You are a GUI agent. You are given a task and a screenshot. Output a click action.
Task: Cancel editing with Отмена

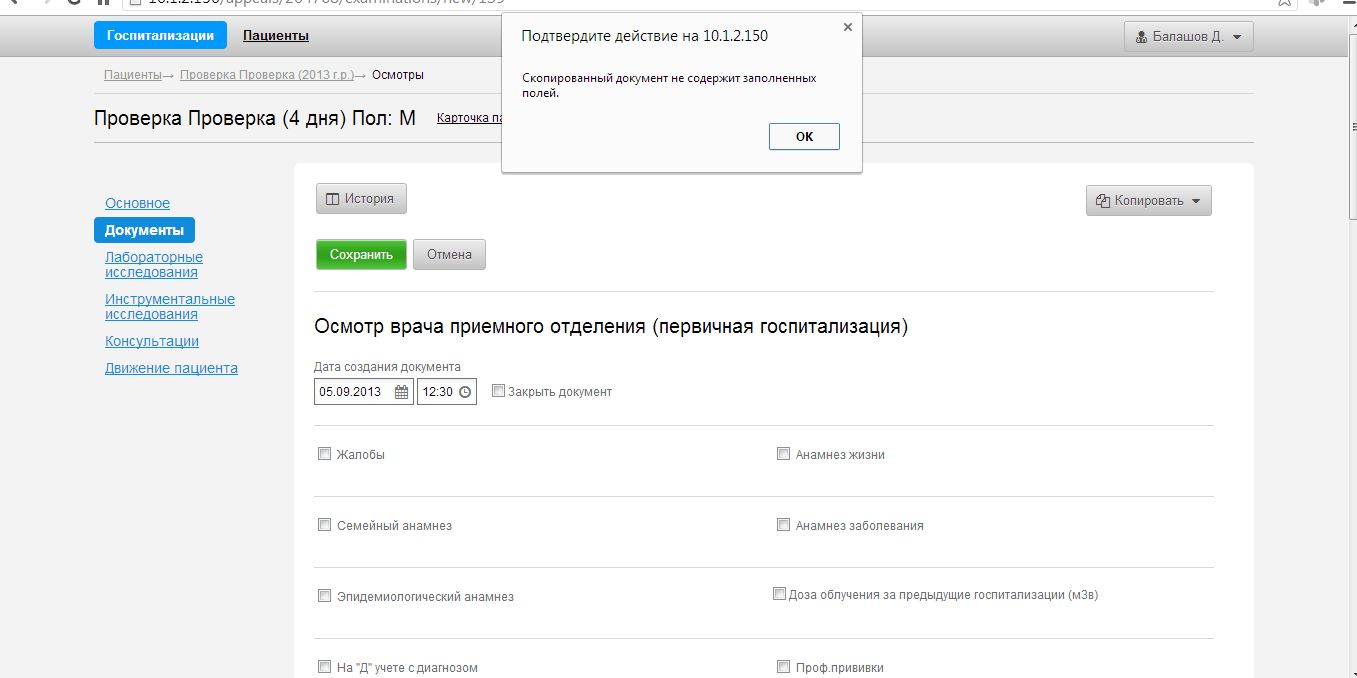tap(449, 255)
